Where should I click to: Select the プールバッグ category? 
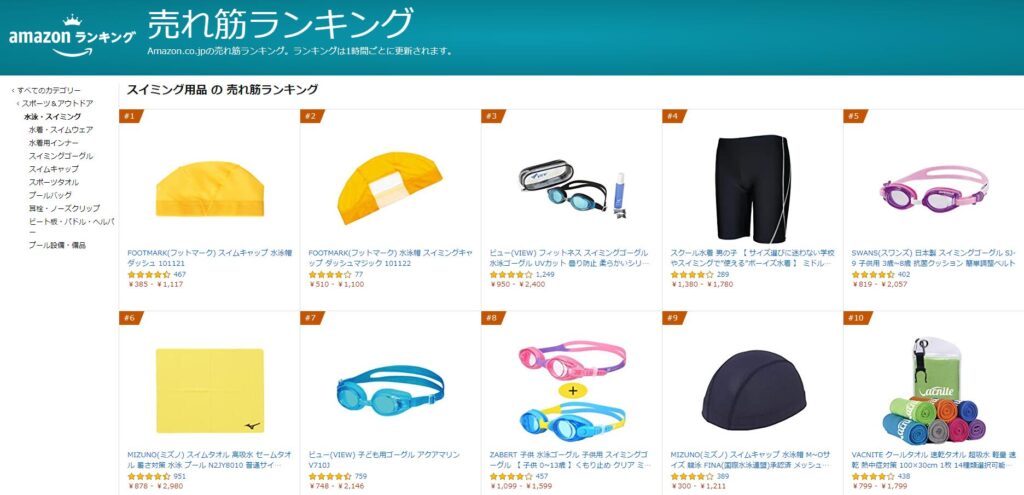tap(50, 195)
